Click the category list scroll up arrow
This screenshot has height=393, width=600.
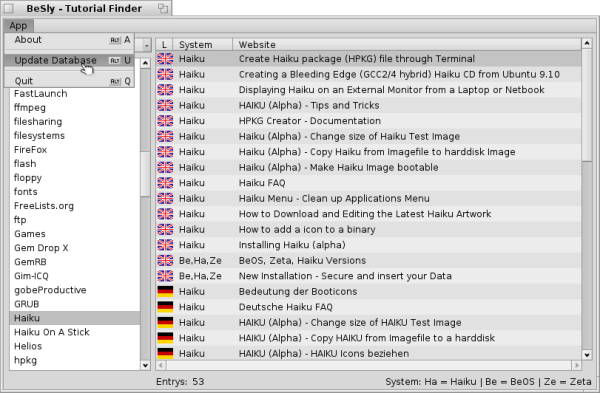pyautogui.click(x=145, y=63)
